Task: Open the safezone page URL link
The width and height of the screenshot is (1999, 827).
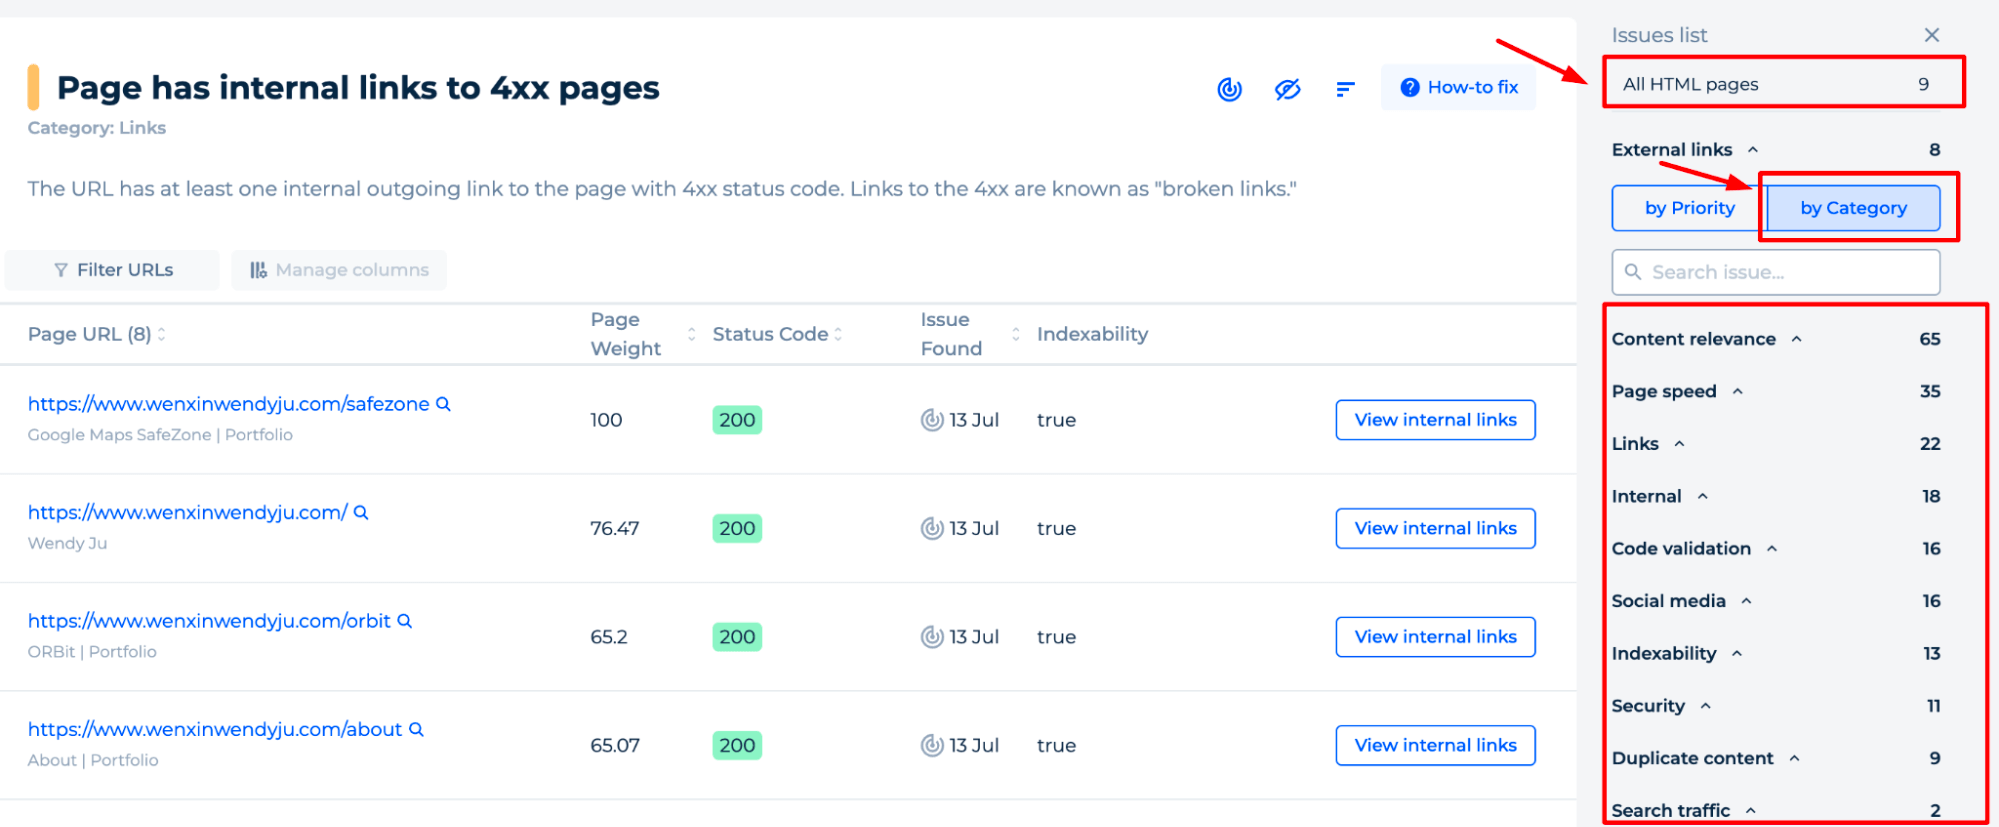Action: (228, 404)
